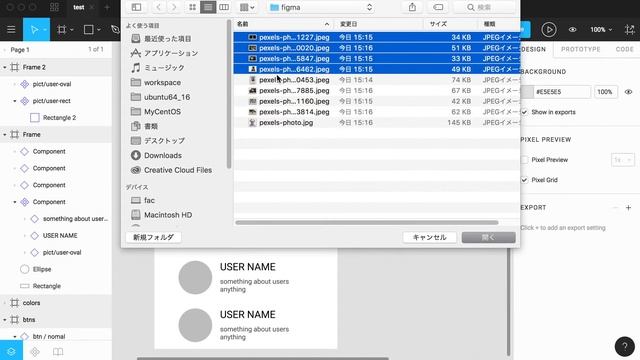The width and height of the screenshot is (640, 360).
Task: Switch to the Design tab
Action: coord(533,49)
